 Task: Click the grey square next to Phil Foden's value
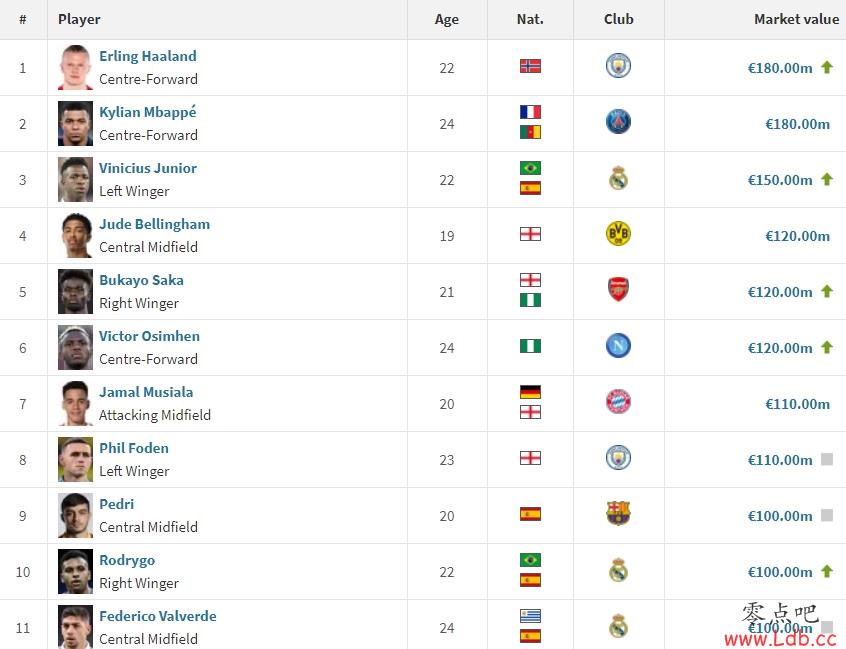[827, 459]
